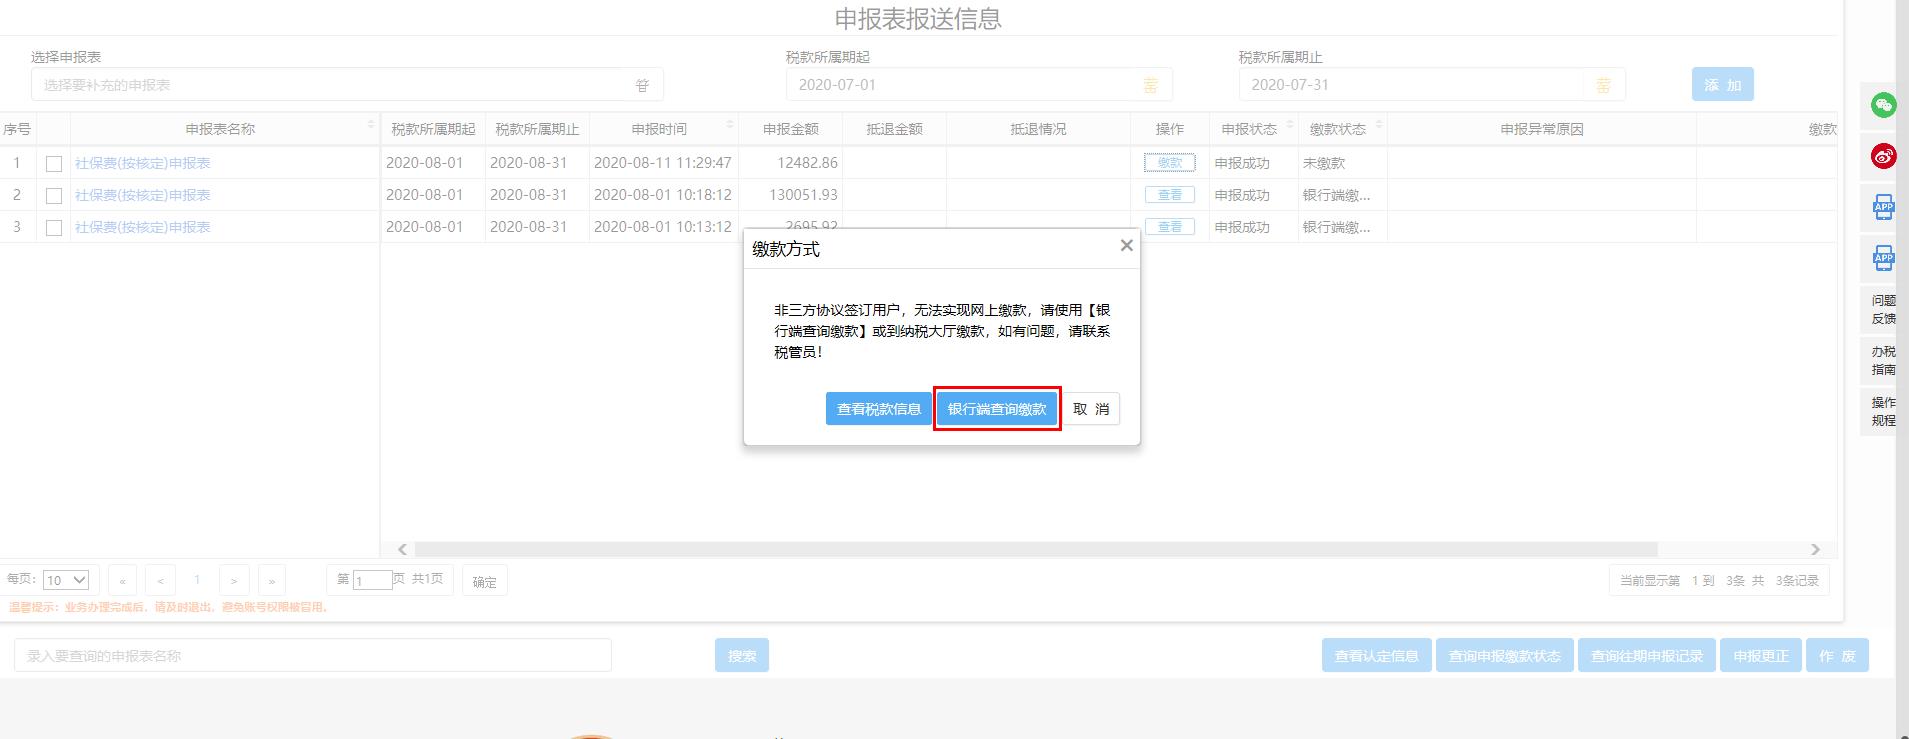
Task: Click the 税款所属期起 date field 2020-07-01
Action: tap(978, 85)
